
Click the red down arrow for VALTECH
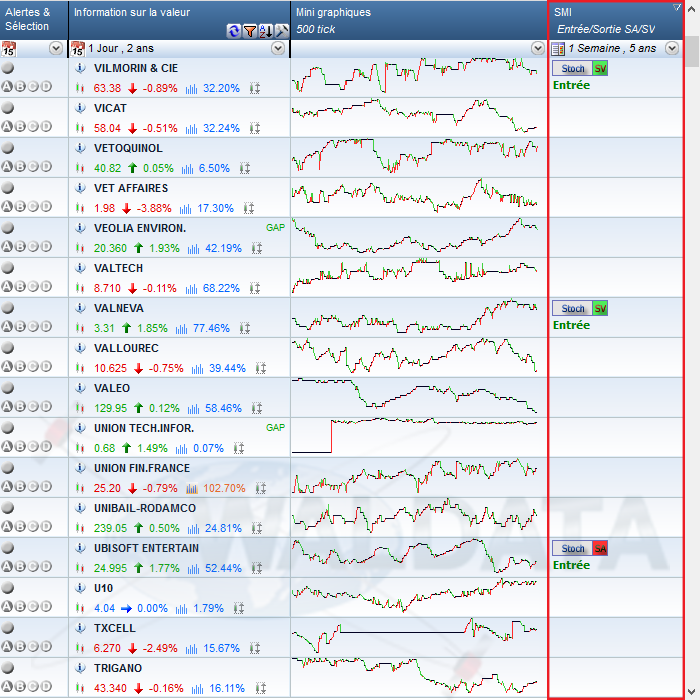tap(132, 289)
